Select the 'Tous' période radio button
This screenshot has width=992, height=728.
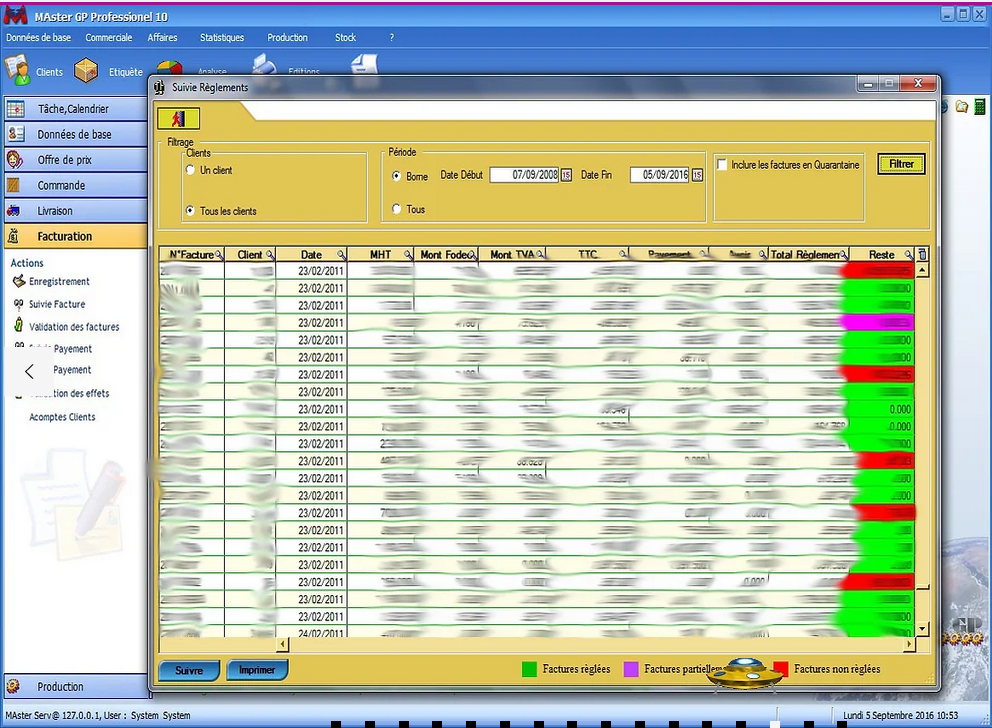point(397,209)
